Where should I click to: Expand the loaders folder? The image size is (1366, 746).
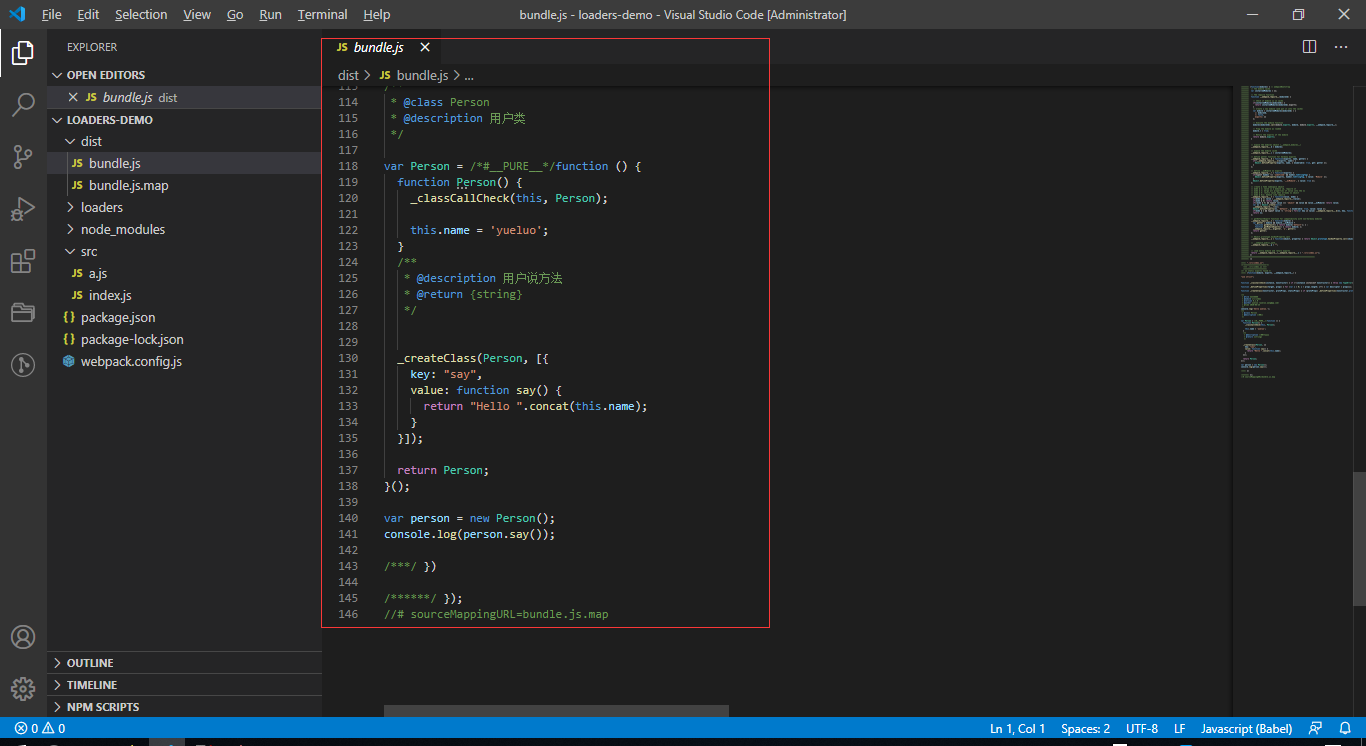[x=101, y=207]
